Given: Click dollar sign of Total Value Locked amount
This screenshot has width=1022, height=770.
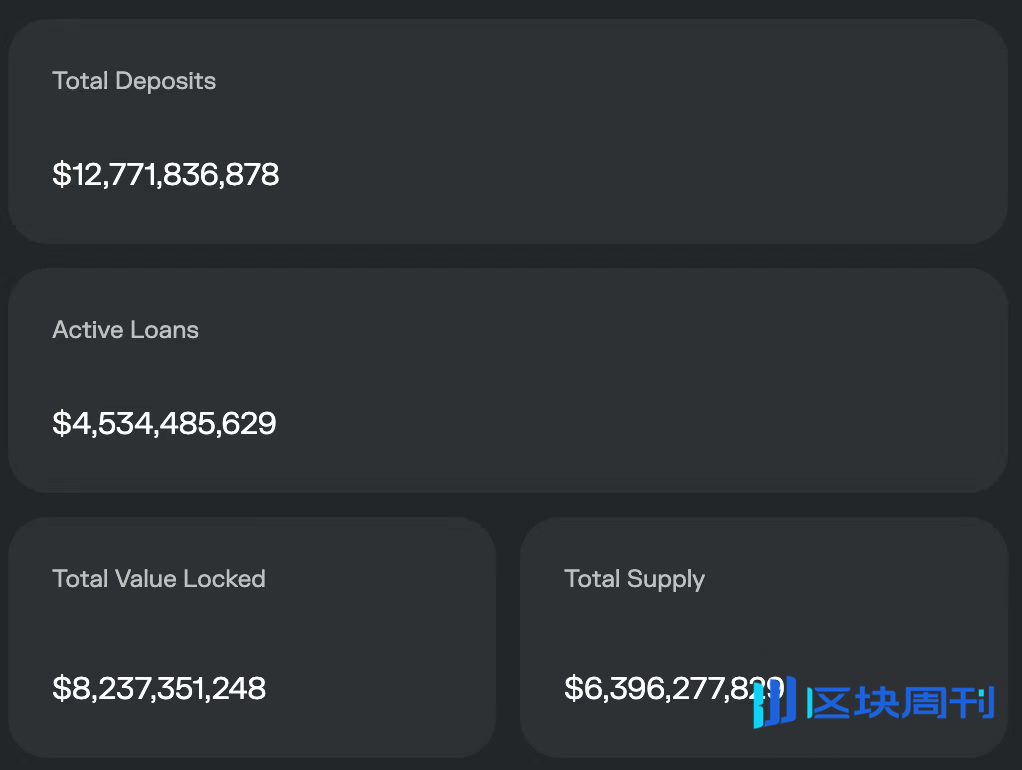Looking at the screenshot, I should click(x=60, y=688).
